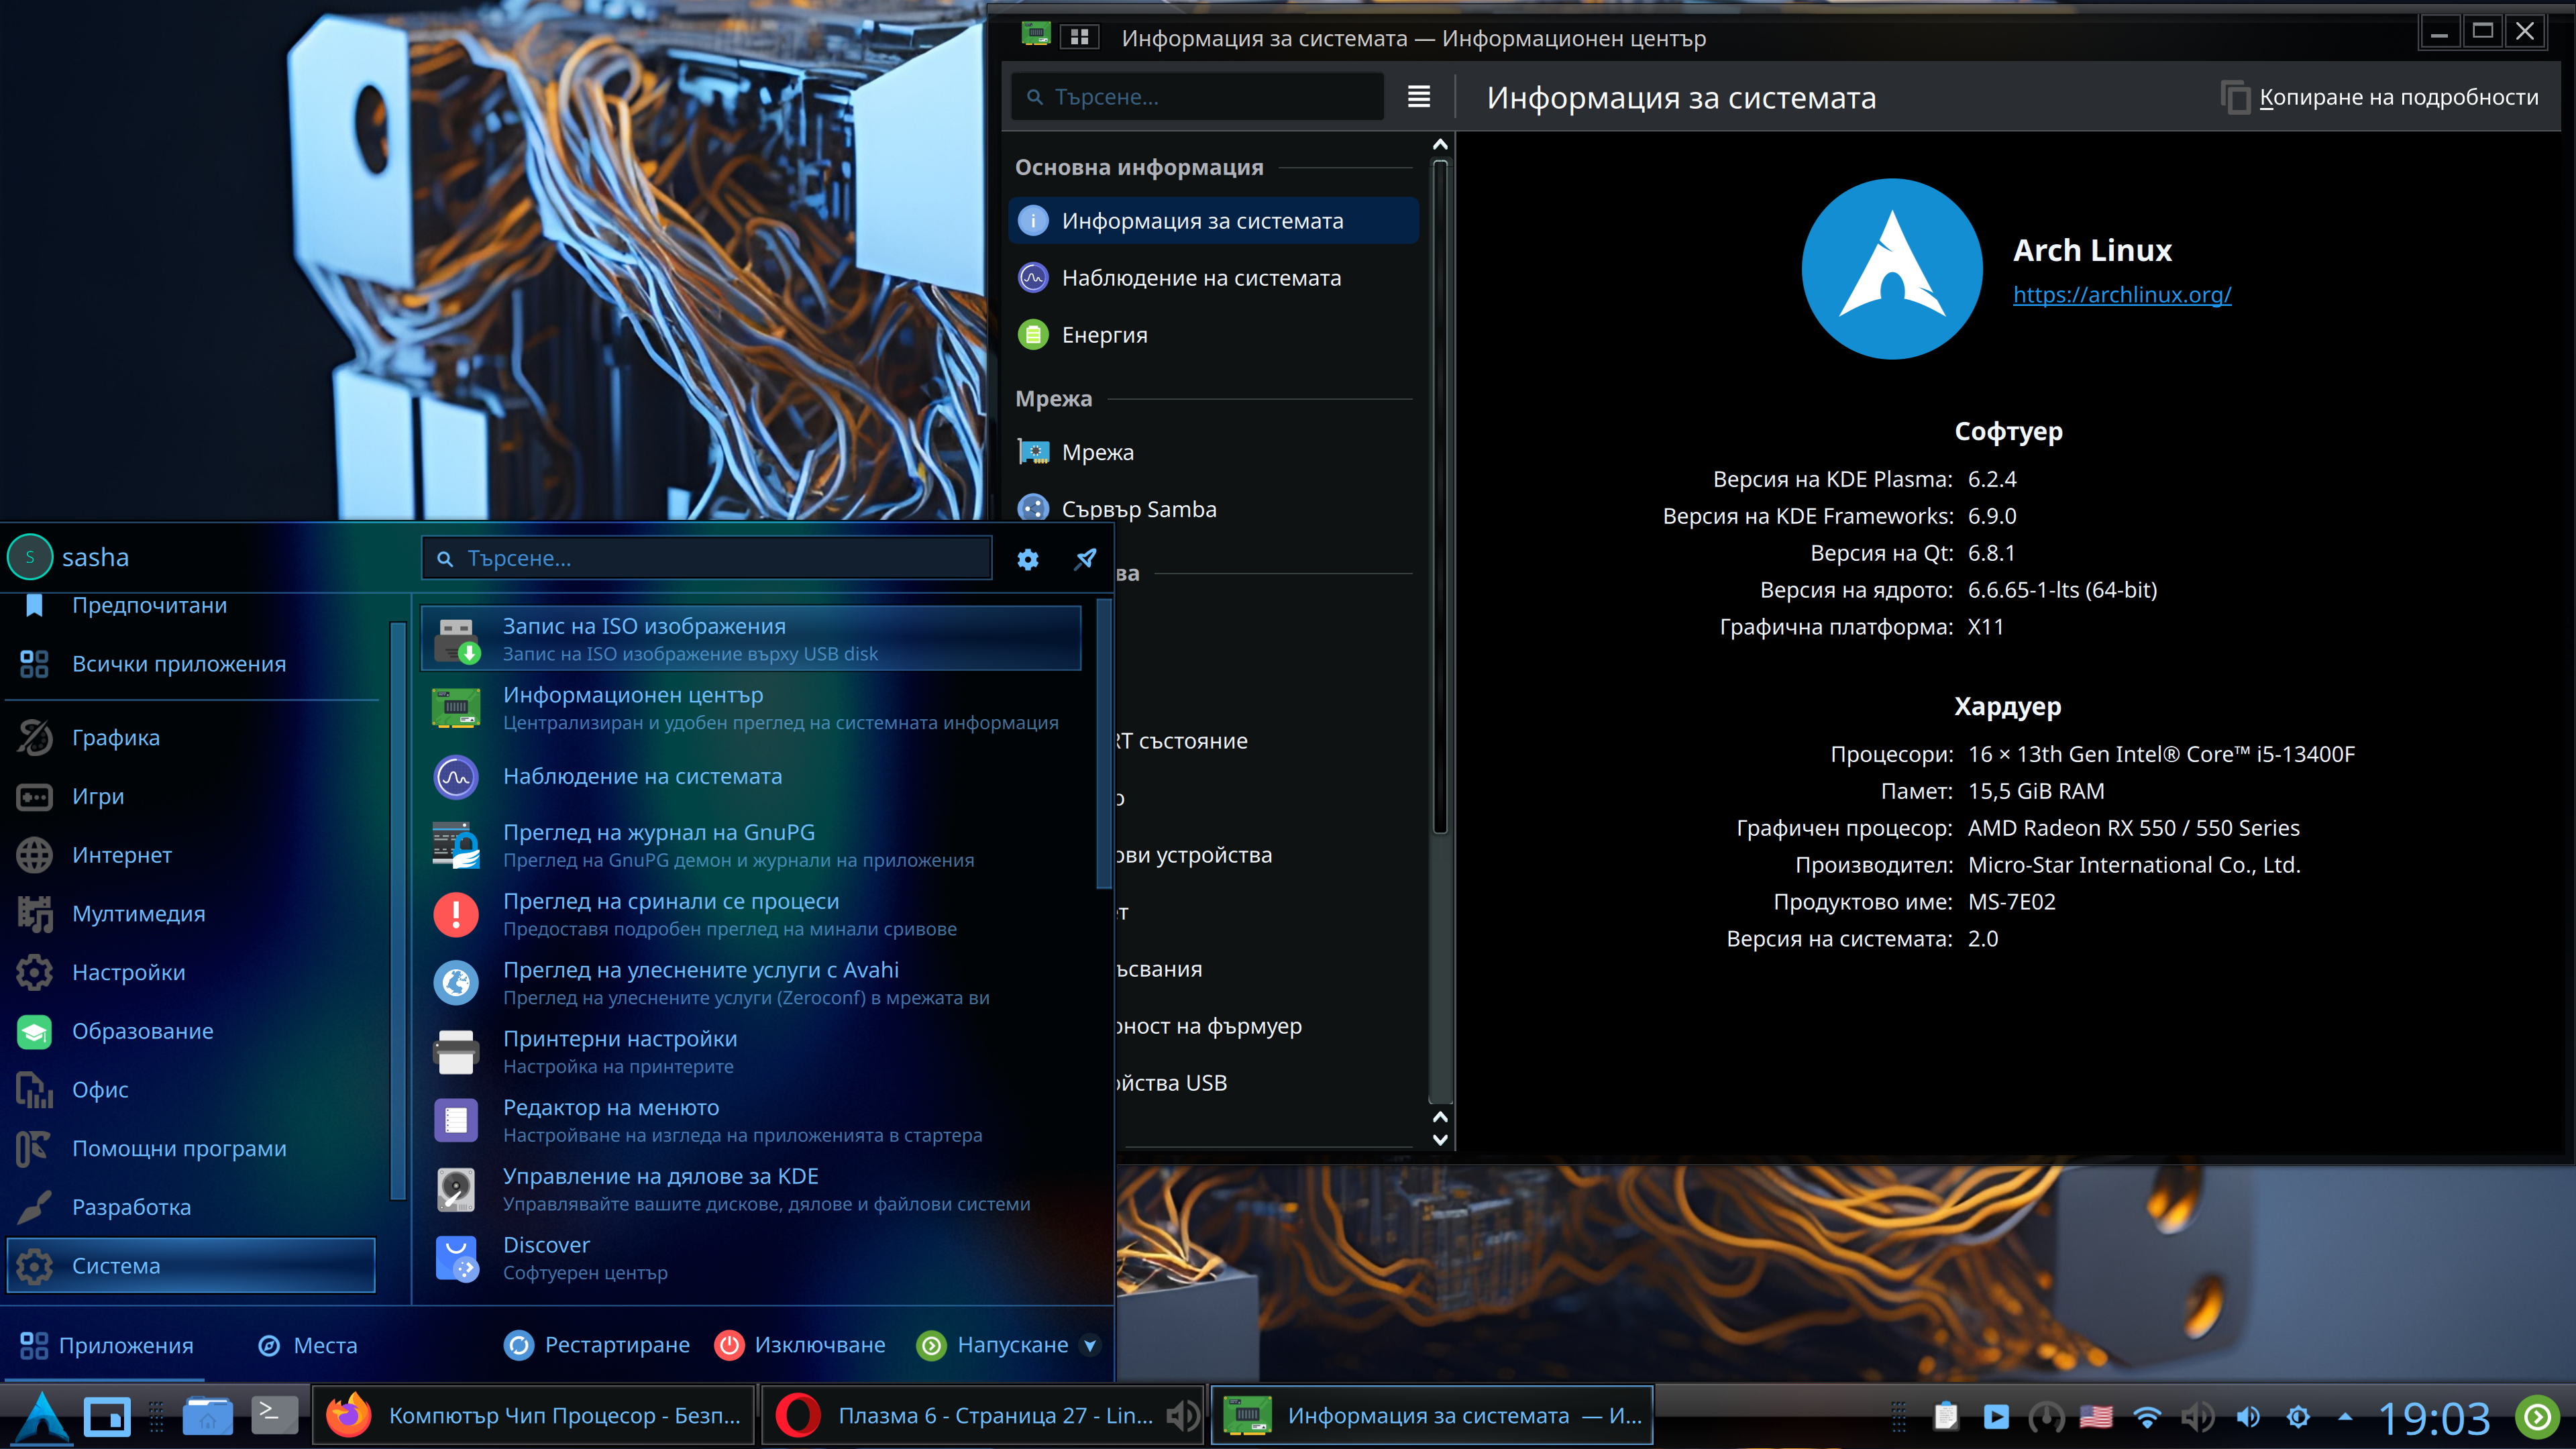Click the launcher applications list scrollbar
This screenshot has height=1449, width=2576.
1103,743
